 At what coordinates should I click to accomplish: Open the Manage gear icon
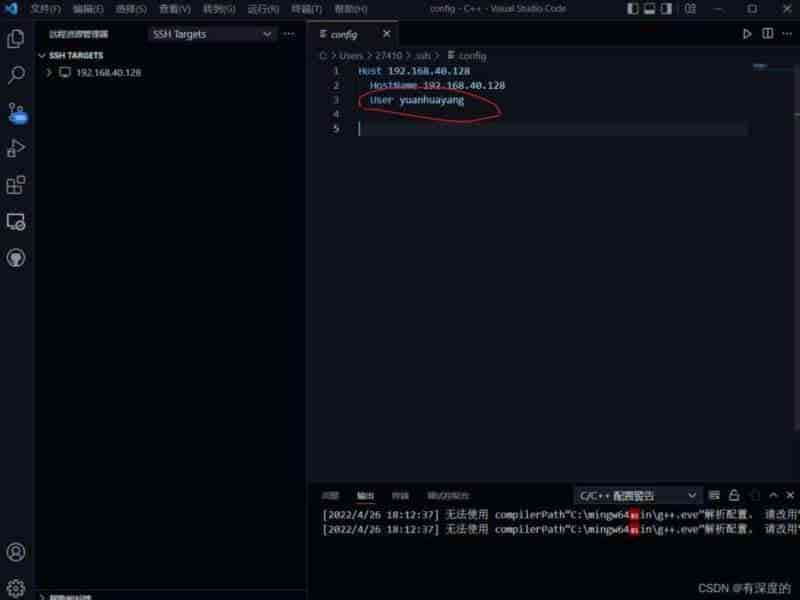(x=16, y=587)
